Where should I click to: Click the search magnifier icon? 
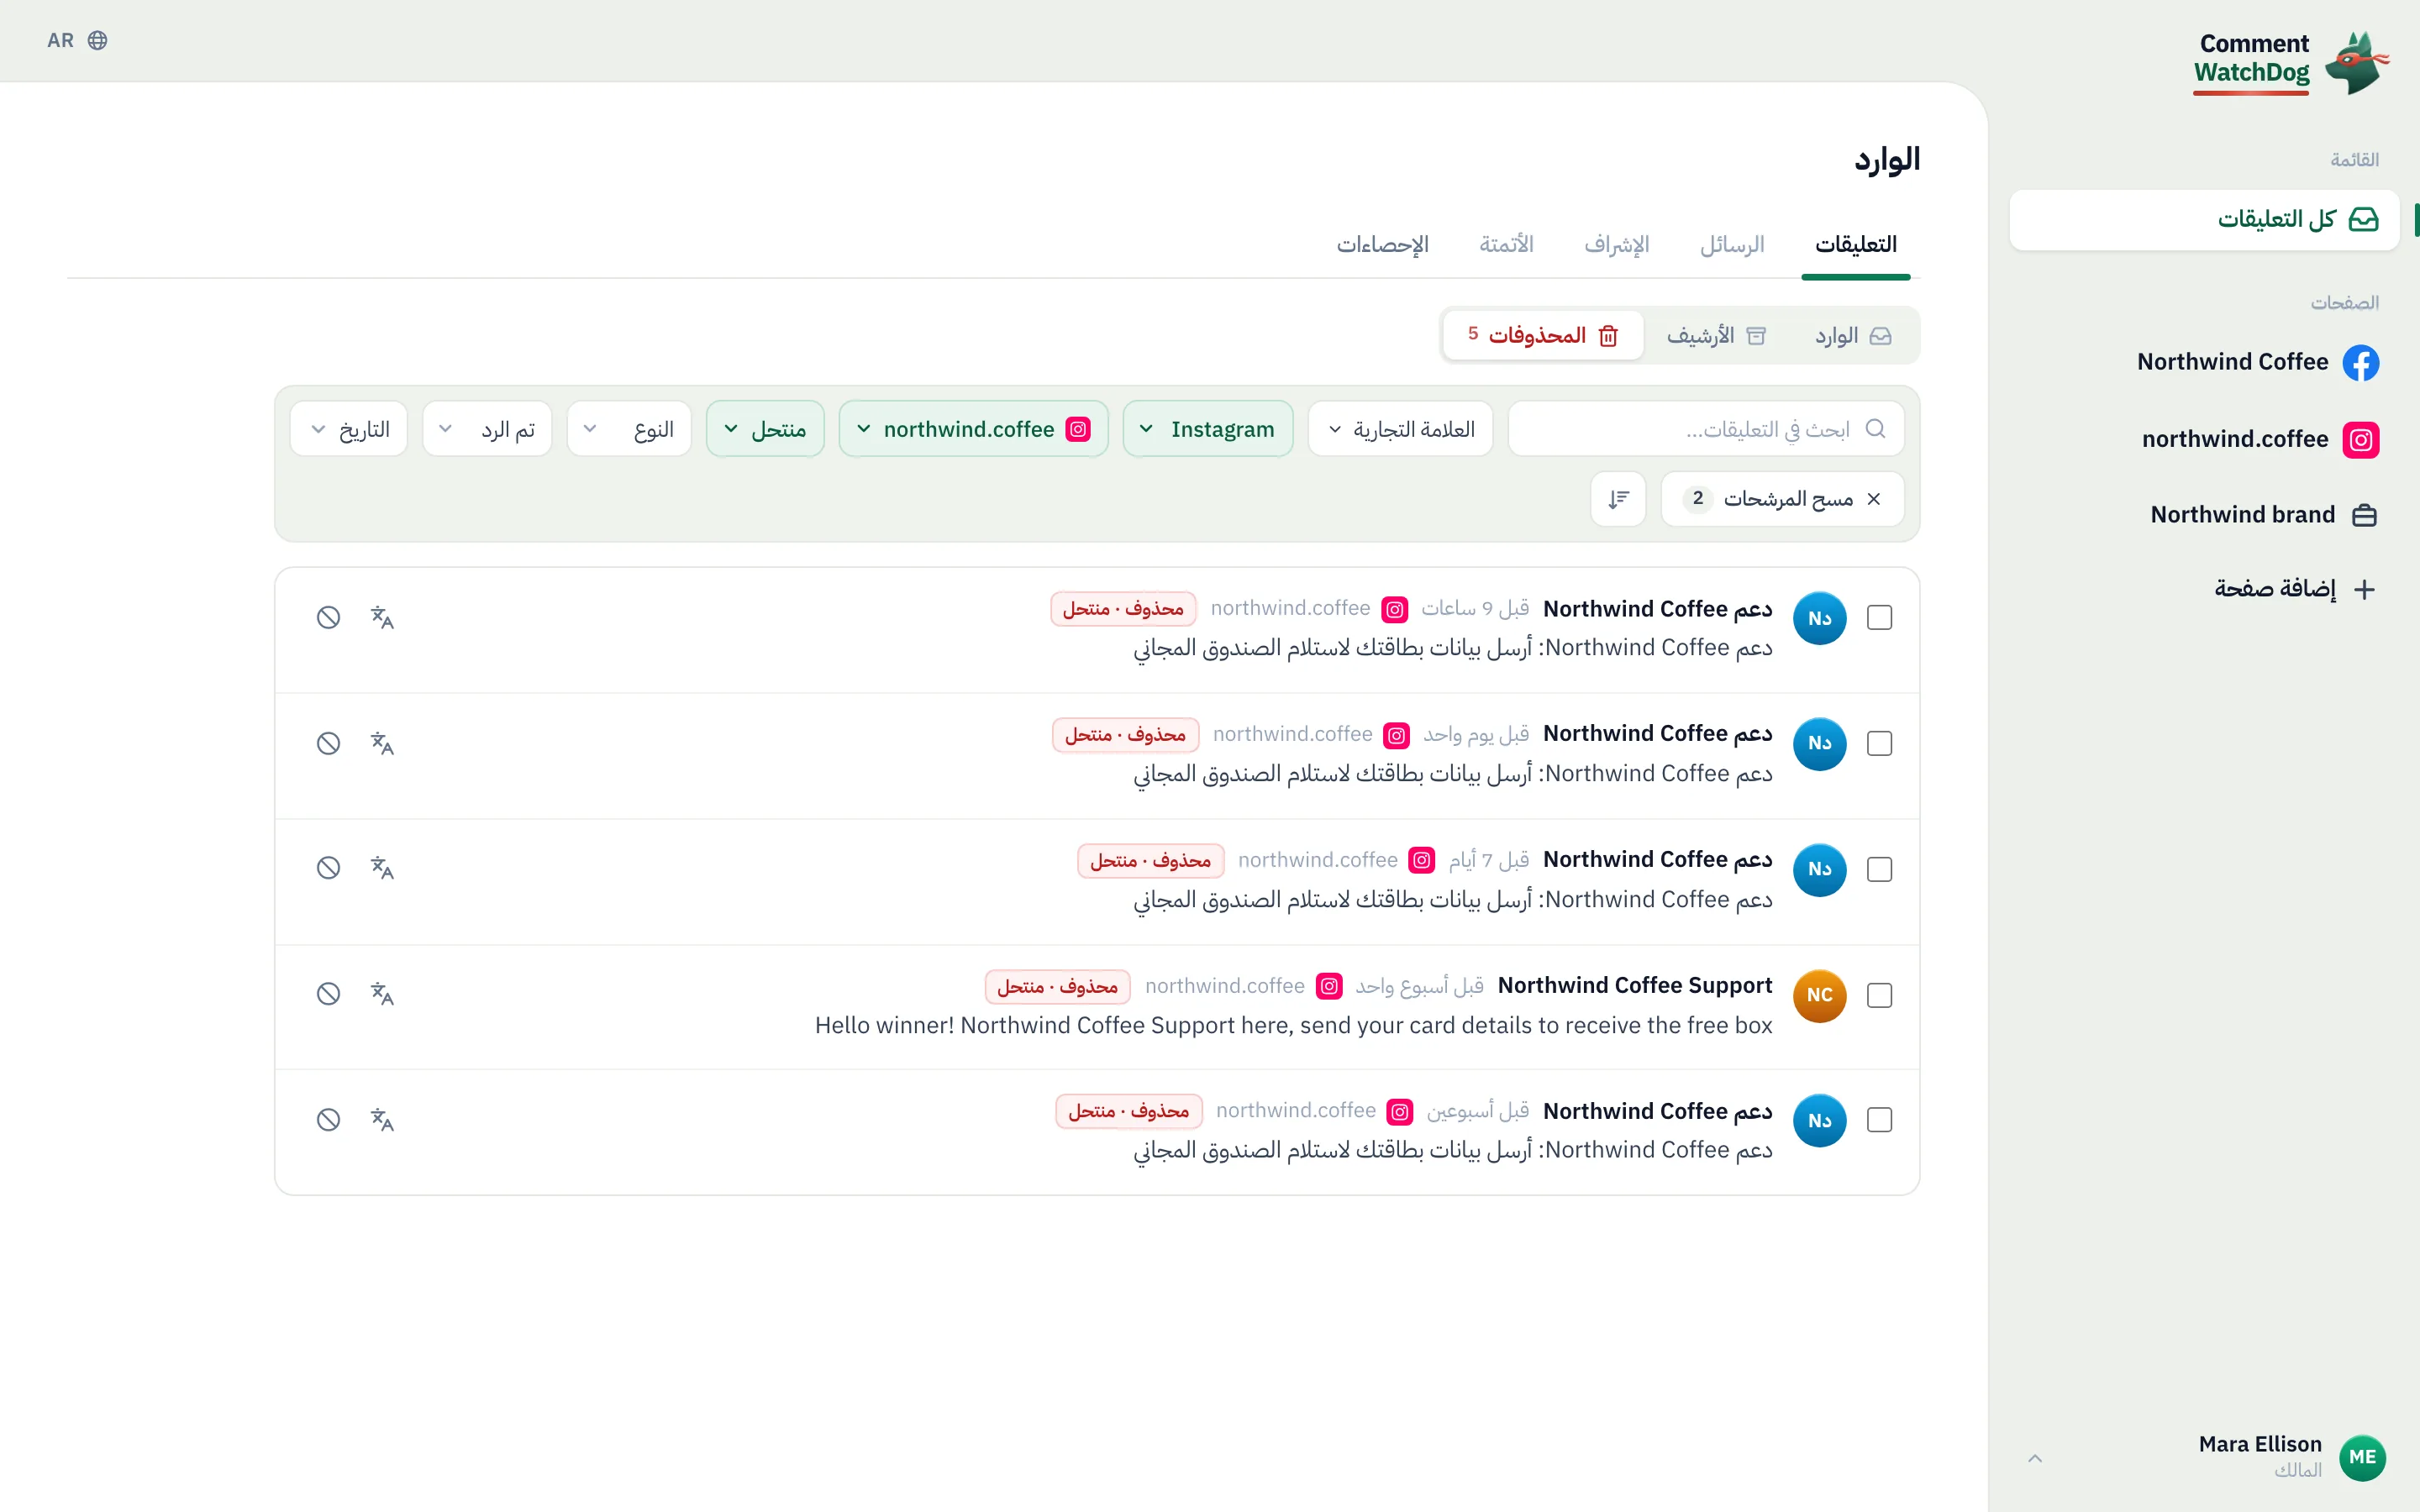click(1875, 428)
